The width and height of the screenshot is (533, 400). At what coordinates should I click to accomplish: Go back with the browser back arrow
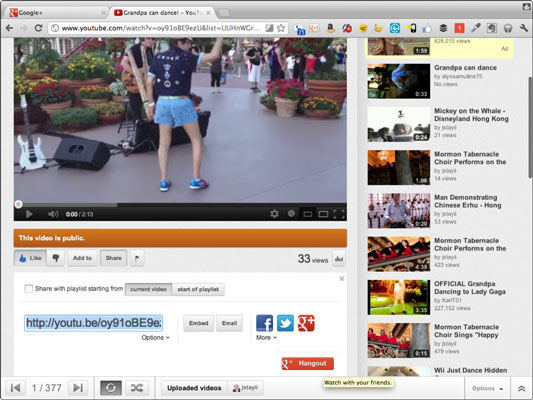10,28
